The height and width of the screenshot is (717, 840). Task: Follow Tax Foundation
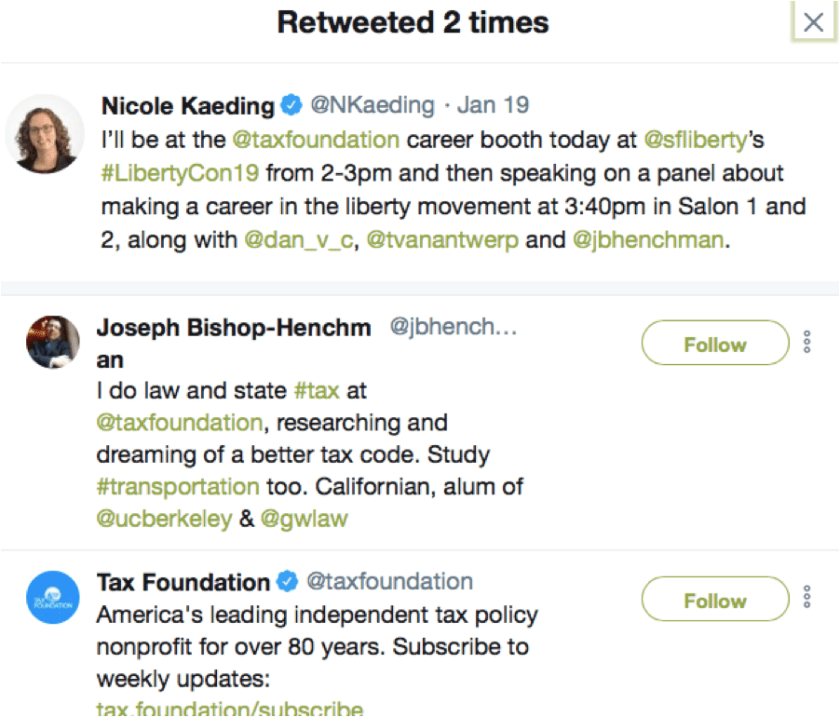[x=715, y=600]
